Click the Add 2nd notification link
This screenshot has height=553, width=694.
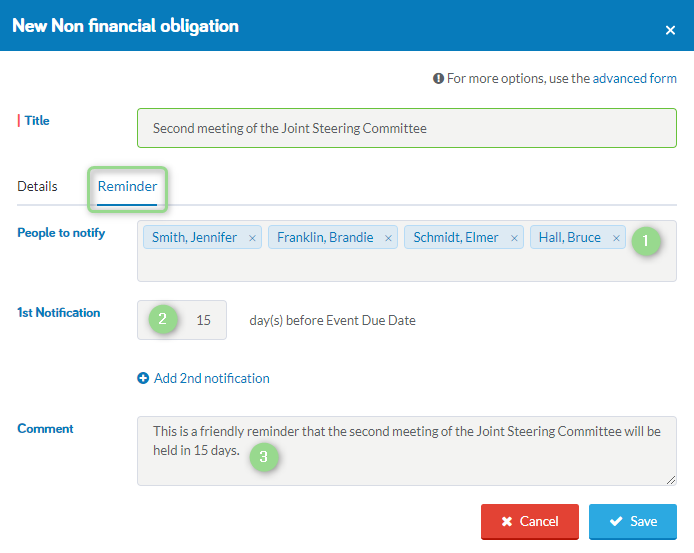212,379
